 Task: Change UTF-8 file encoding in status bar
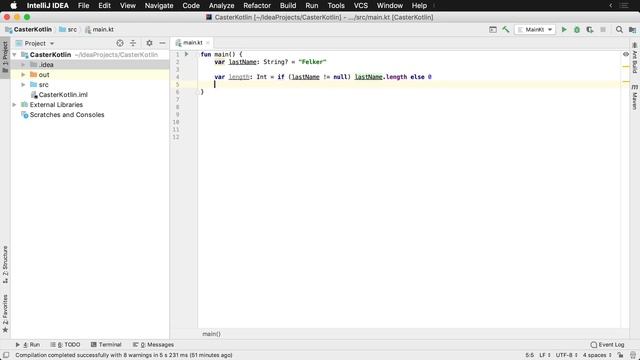(x=566, y=355)
